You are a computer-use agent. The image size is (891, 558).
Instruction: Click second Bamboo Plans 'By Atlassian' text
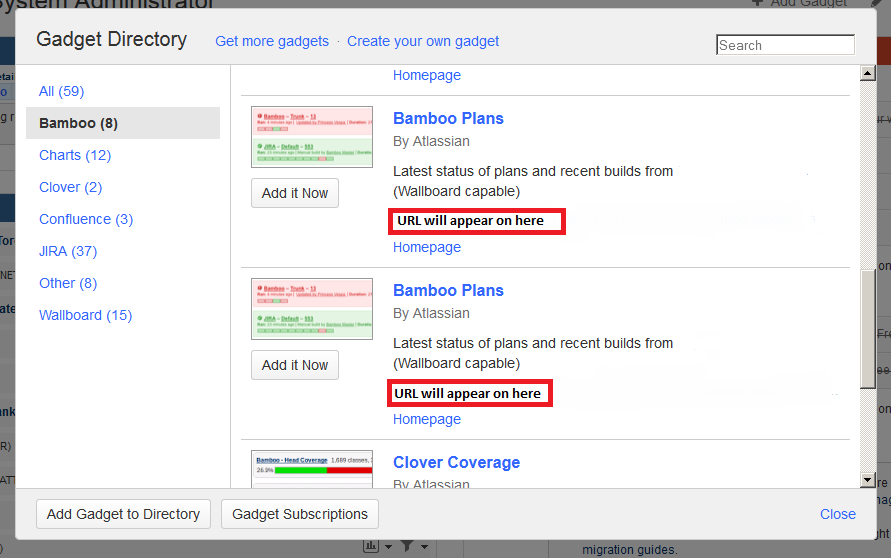431,314
